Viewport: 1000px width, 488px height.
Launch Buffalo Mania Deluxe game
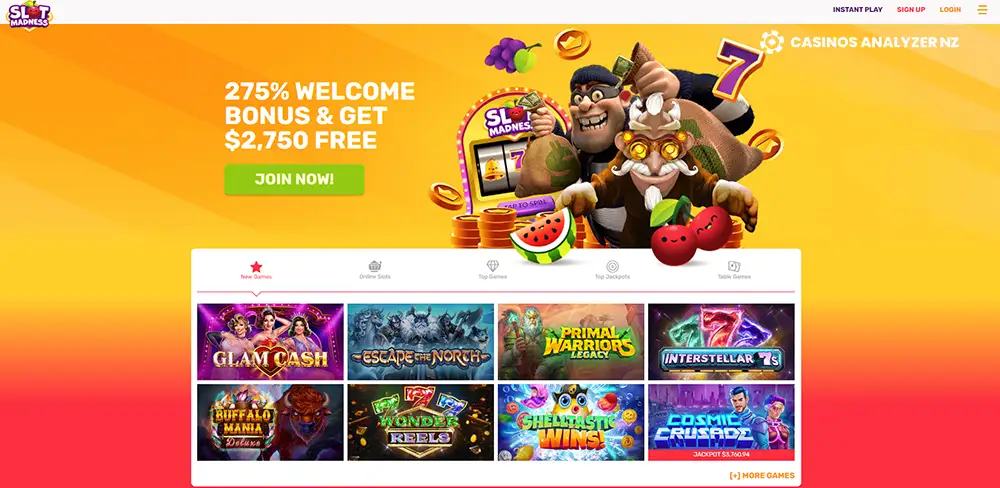click(x=270, y=422)
